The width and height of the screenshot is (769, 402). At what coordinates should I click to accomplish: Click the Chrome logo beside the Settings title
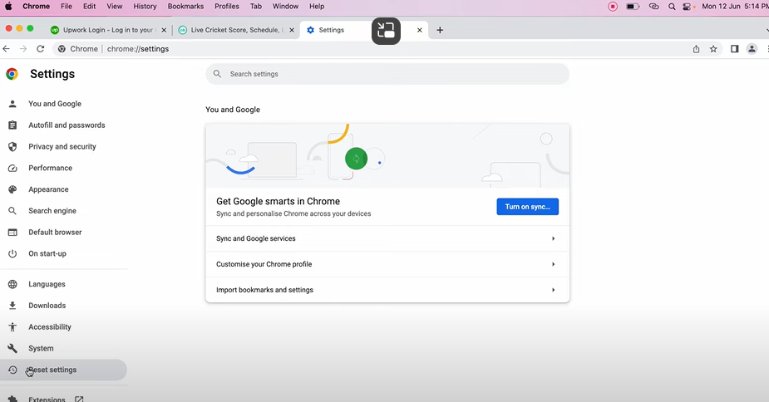pyautogui.click(x=12, y=74)
